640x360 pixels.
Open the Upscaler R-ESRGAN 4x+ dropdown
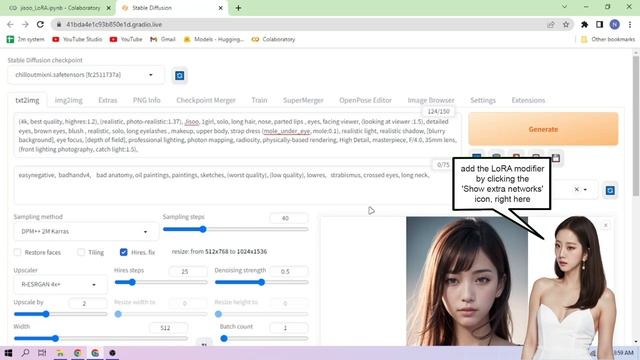click(x=60, y=284)
